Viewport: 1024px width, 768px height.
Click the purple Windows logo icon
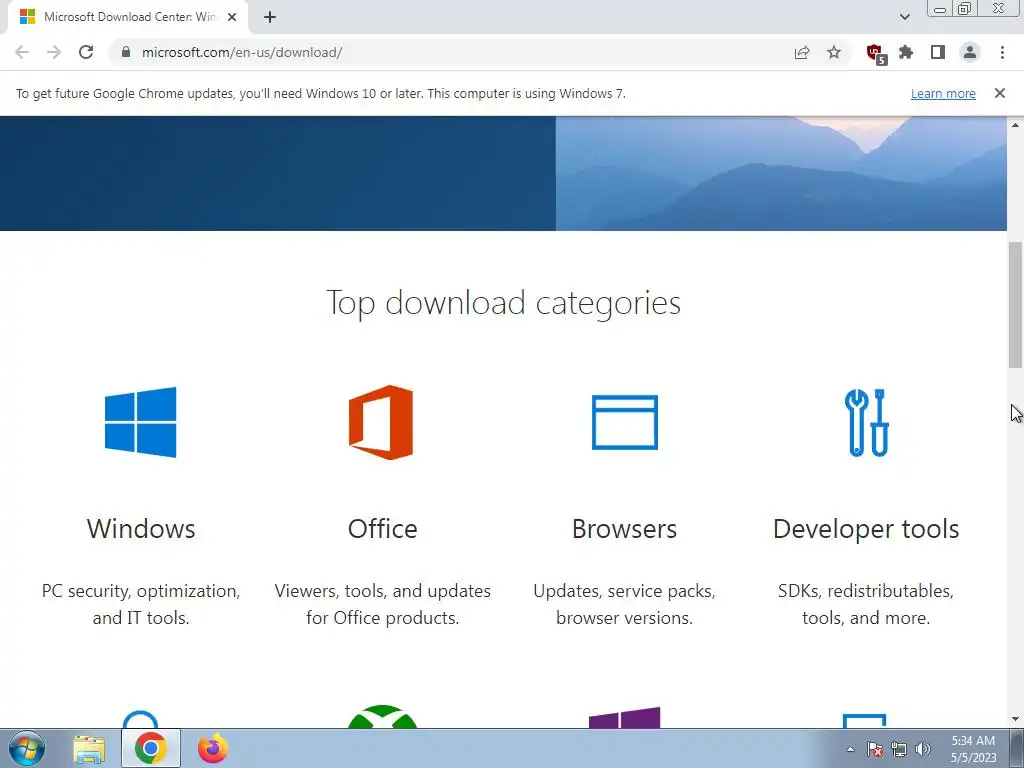[x=624, y=717]
